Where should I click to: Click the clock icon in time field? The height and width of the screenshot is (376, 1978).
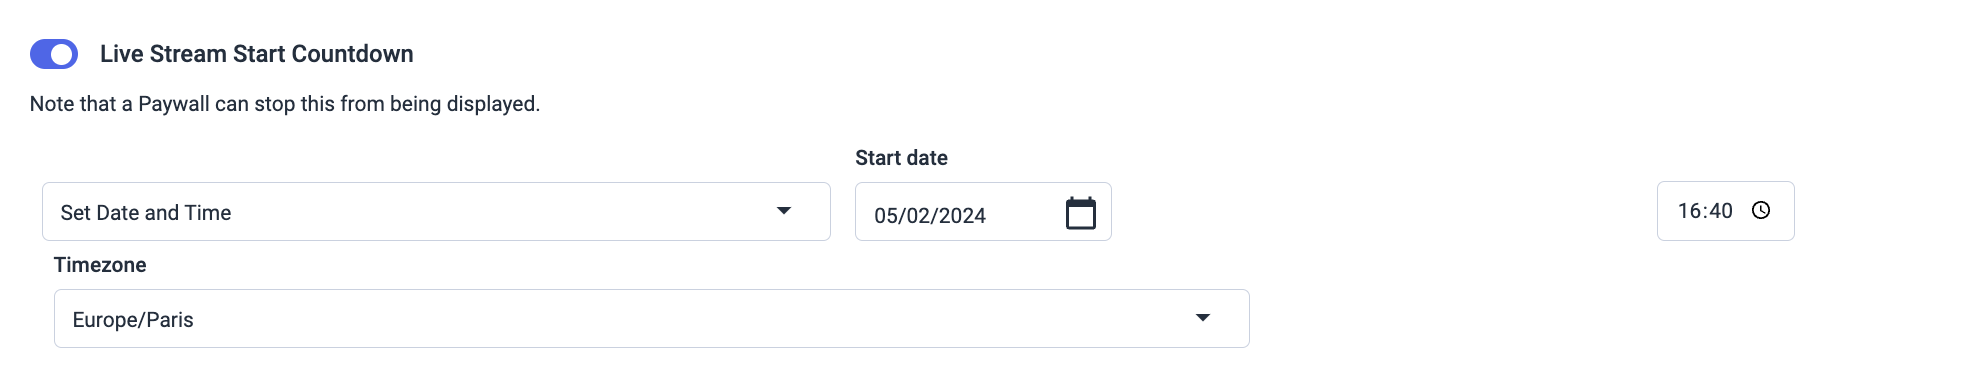coord(1761,210)
